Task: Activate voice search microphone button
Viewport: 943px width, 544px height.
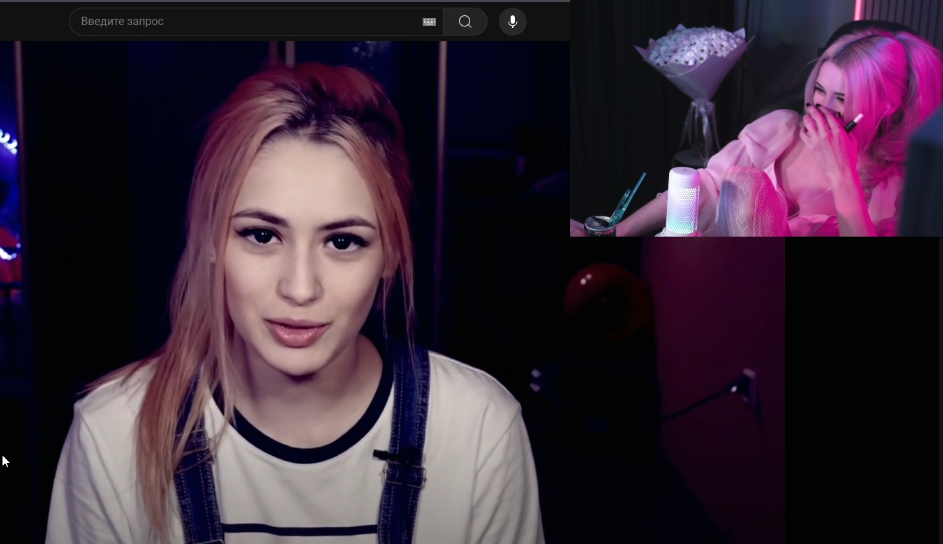Action: (512, 22)
